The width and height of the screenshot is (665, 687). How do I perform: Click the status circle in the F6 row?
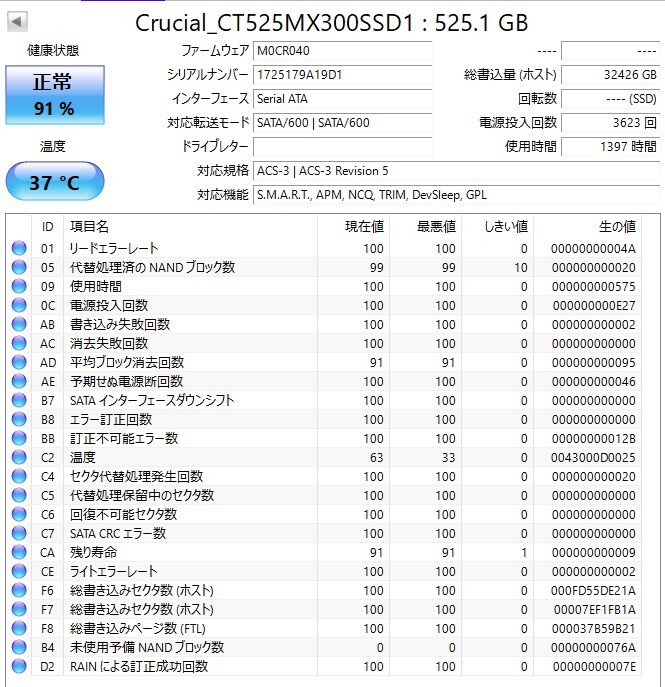point(19,591)
